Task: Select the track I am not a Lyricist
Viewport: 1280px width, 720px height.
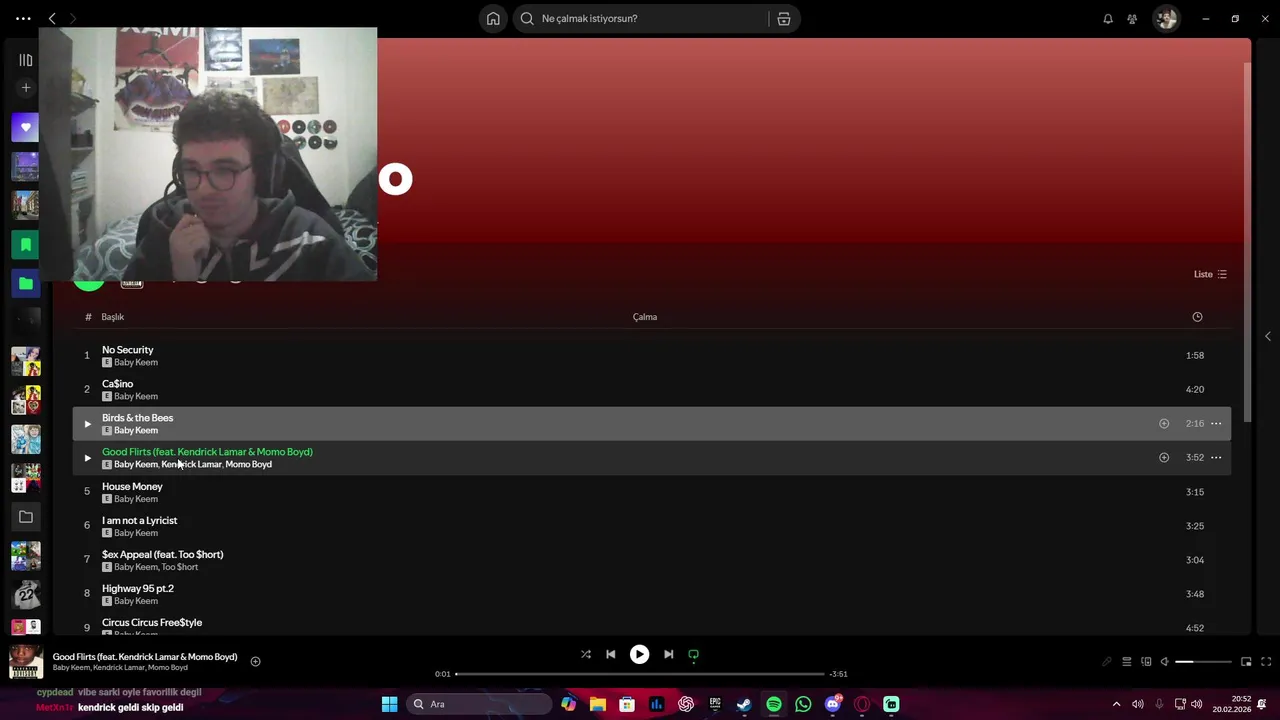Action: [651, 526]
